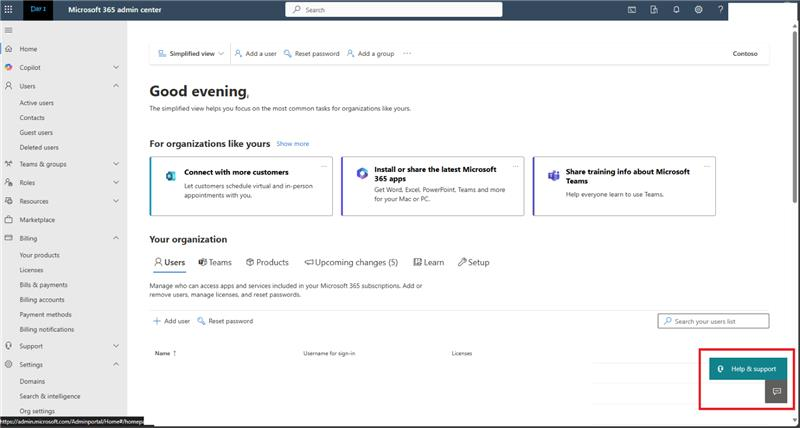
Task: Expand the Teams & groups chevron
Action: coord(116,164)
